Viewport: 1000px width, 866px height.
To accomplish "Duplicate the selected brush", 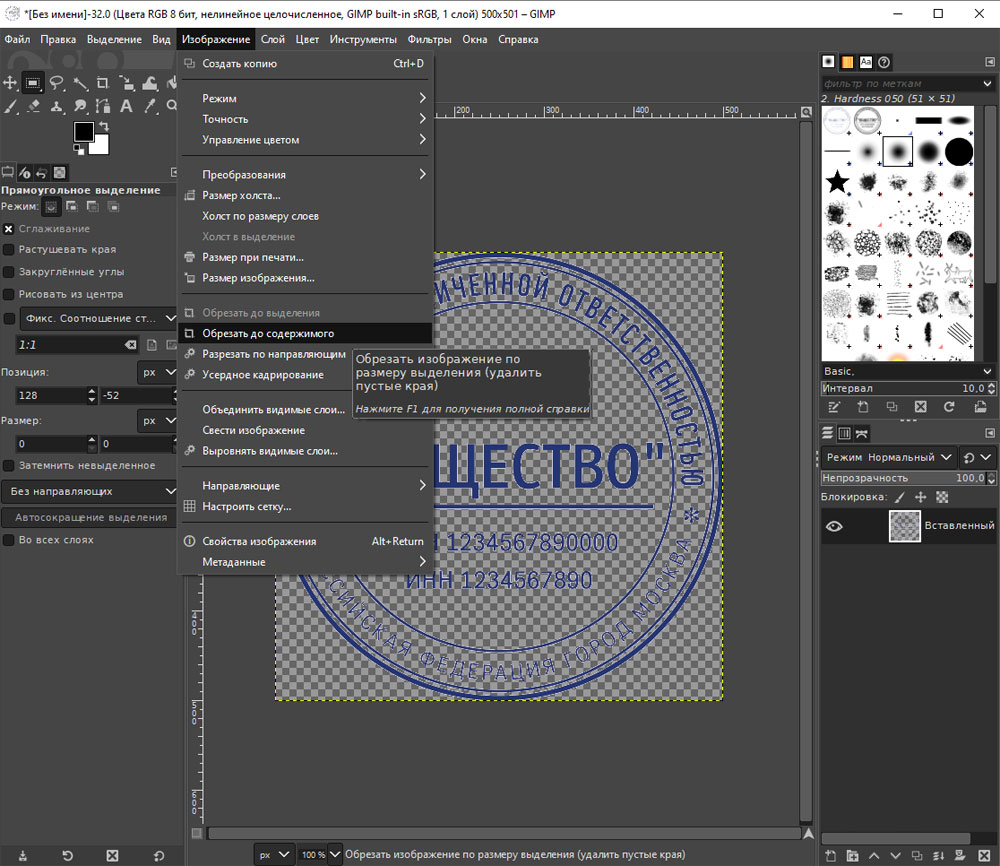I will [892, 407].
